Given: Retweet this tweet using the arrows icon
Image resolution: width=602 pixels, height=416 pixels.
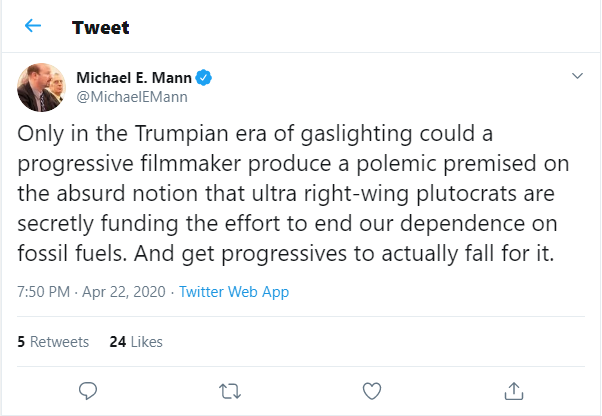Looking at the screenshot, I should coord(229,389).
